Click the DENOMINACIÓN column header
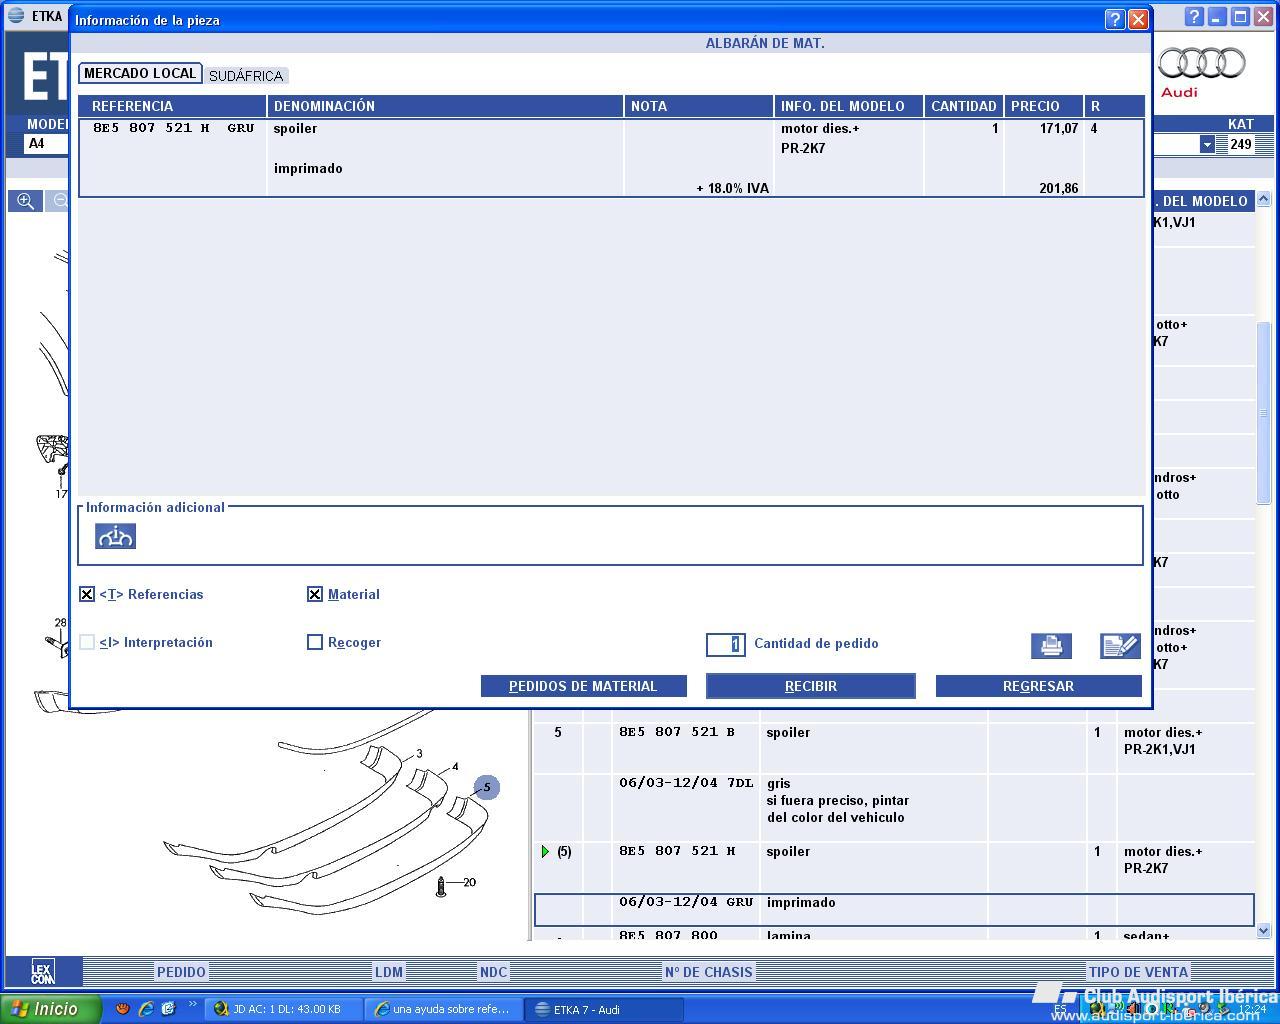This screenshot has height=1024, width=1280. pyautogui.click(x=445, y=106)
